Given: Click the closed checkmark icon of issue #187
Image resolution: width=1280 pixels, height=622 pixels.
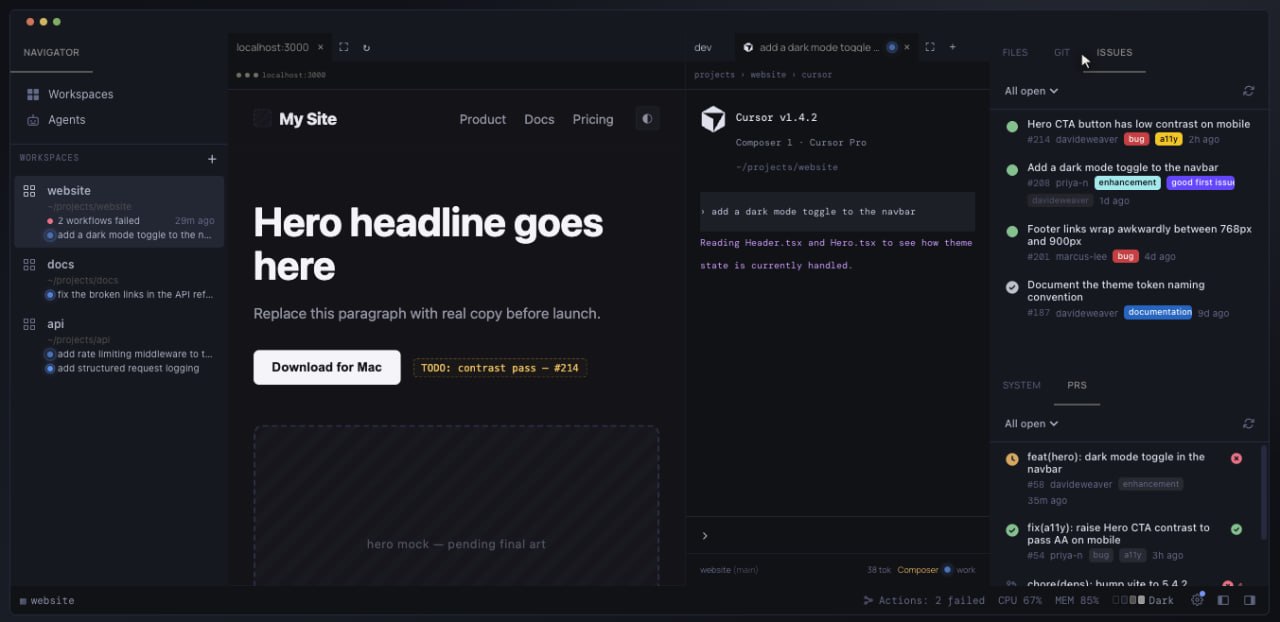Looking at the screenshot, I should pyautogui.click(x=1012, y=287).
